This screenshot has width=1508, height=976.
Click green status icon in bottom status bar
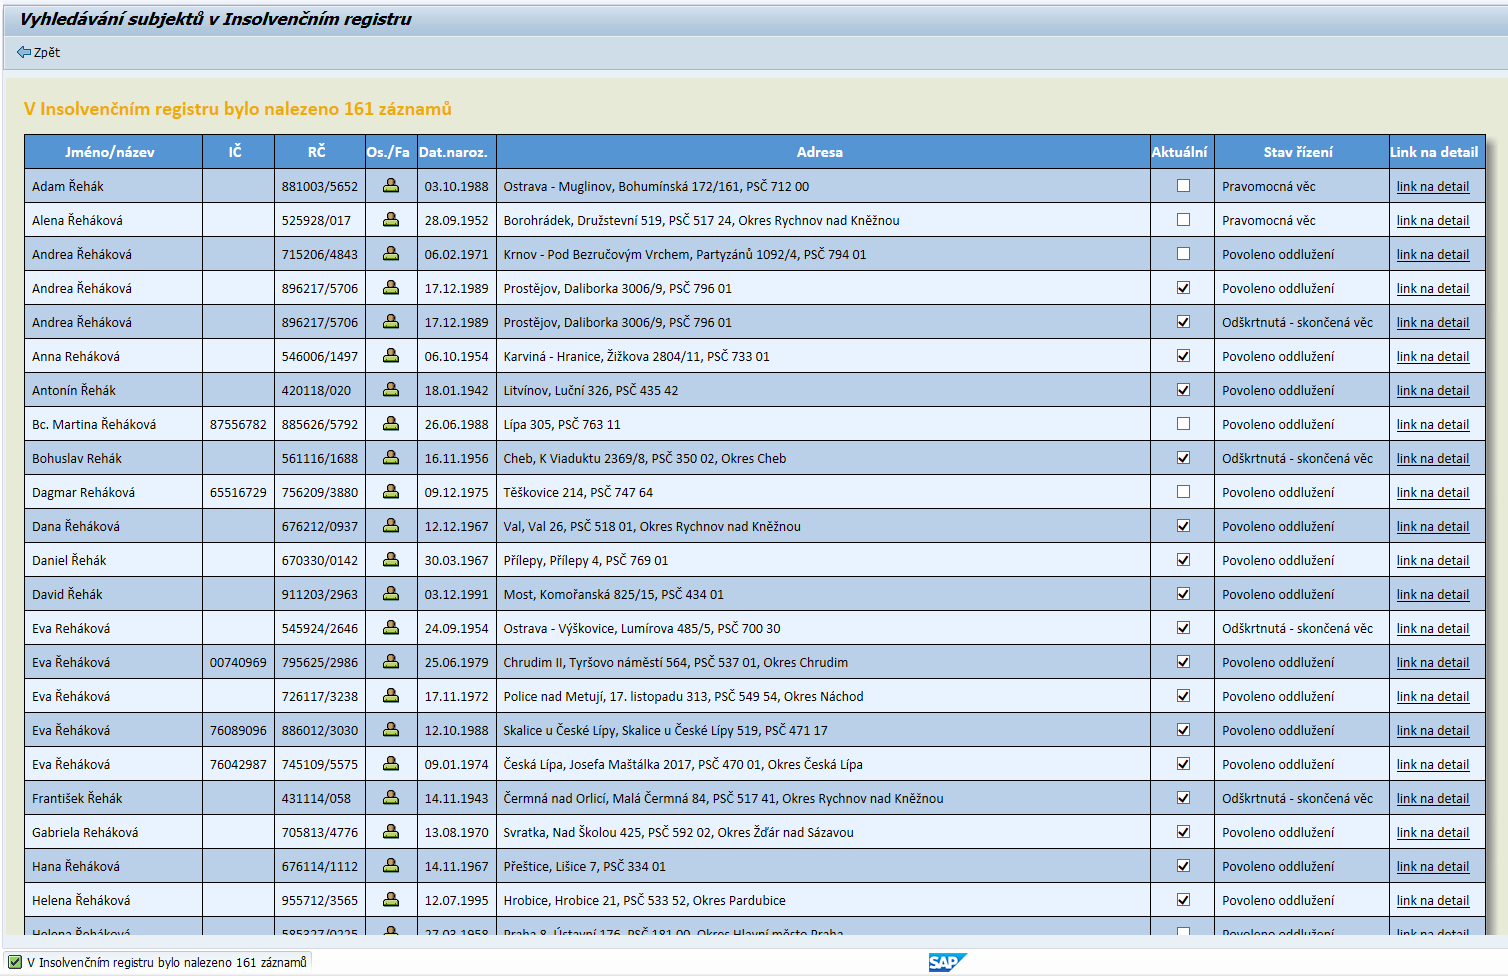[15, 962]
